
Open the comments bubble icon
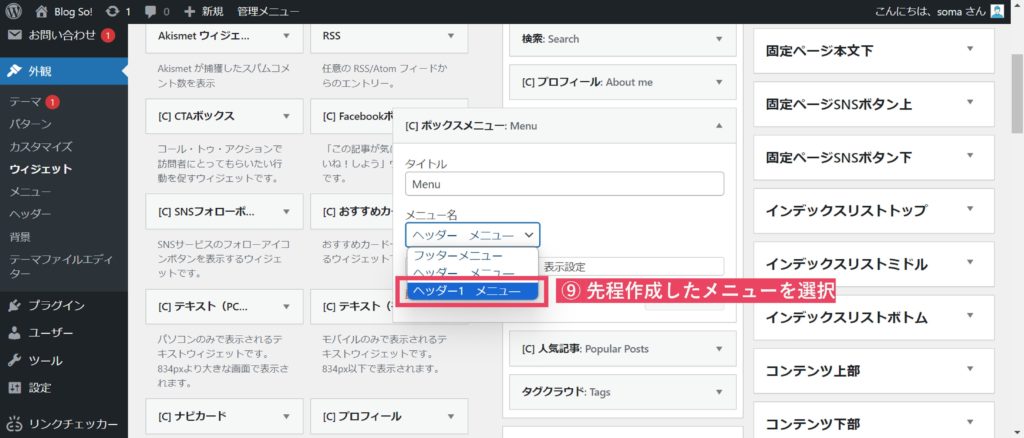(151, 12)
